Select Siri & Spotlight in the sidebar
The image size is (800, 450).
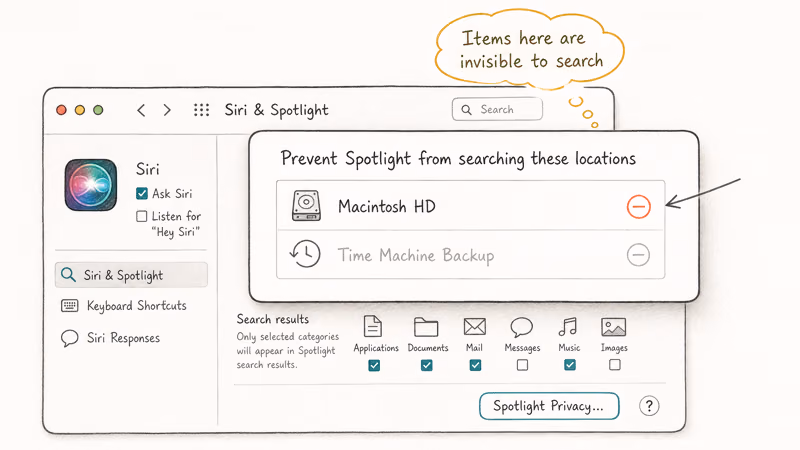[131, 275]
